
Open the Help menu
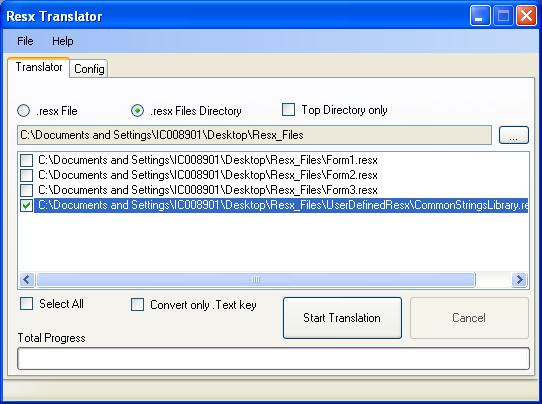(x=63, y=41)
